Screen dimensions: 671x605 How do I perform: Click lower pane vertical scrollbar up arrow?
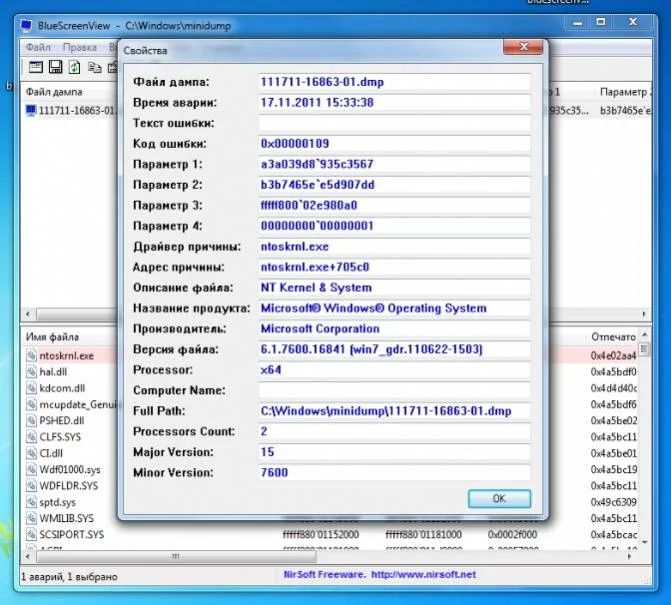644,335
